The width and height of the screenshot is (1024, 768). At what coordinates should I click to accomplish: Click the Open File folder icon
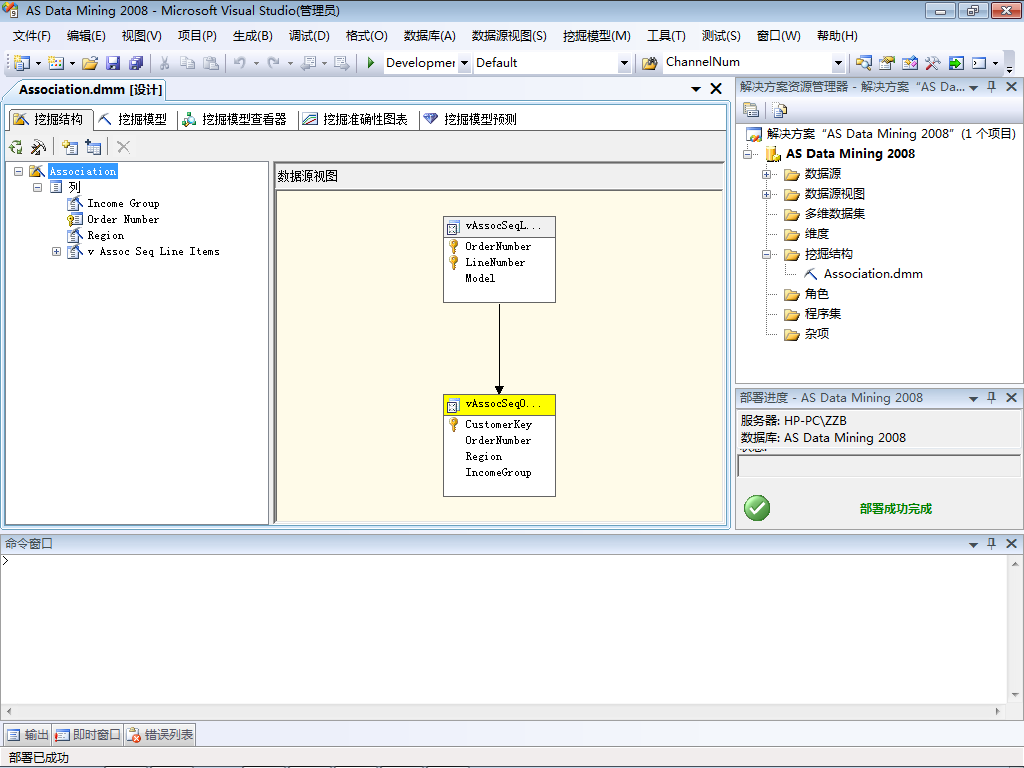[90, 63]
